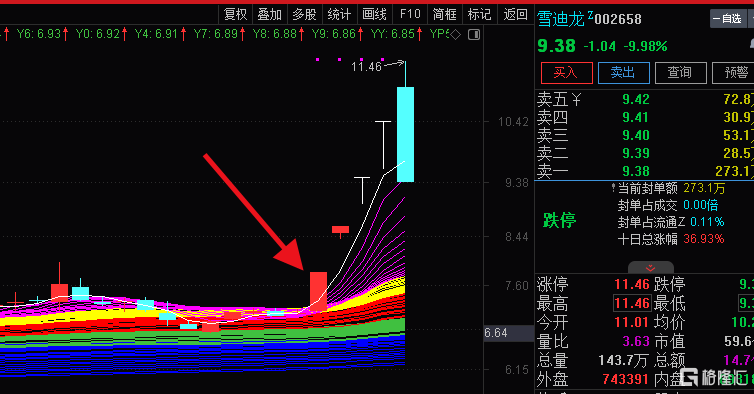Activate the 画线 drawing tool
The height and width of the screenshot is (394, 754).
coord(375,14)
